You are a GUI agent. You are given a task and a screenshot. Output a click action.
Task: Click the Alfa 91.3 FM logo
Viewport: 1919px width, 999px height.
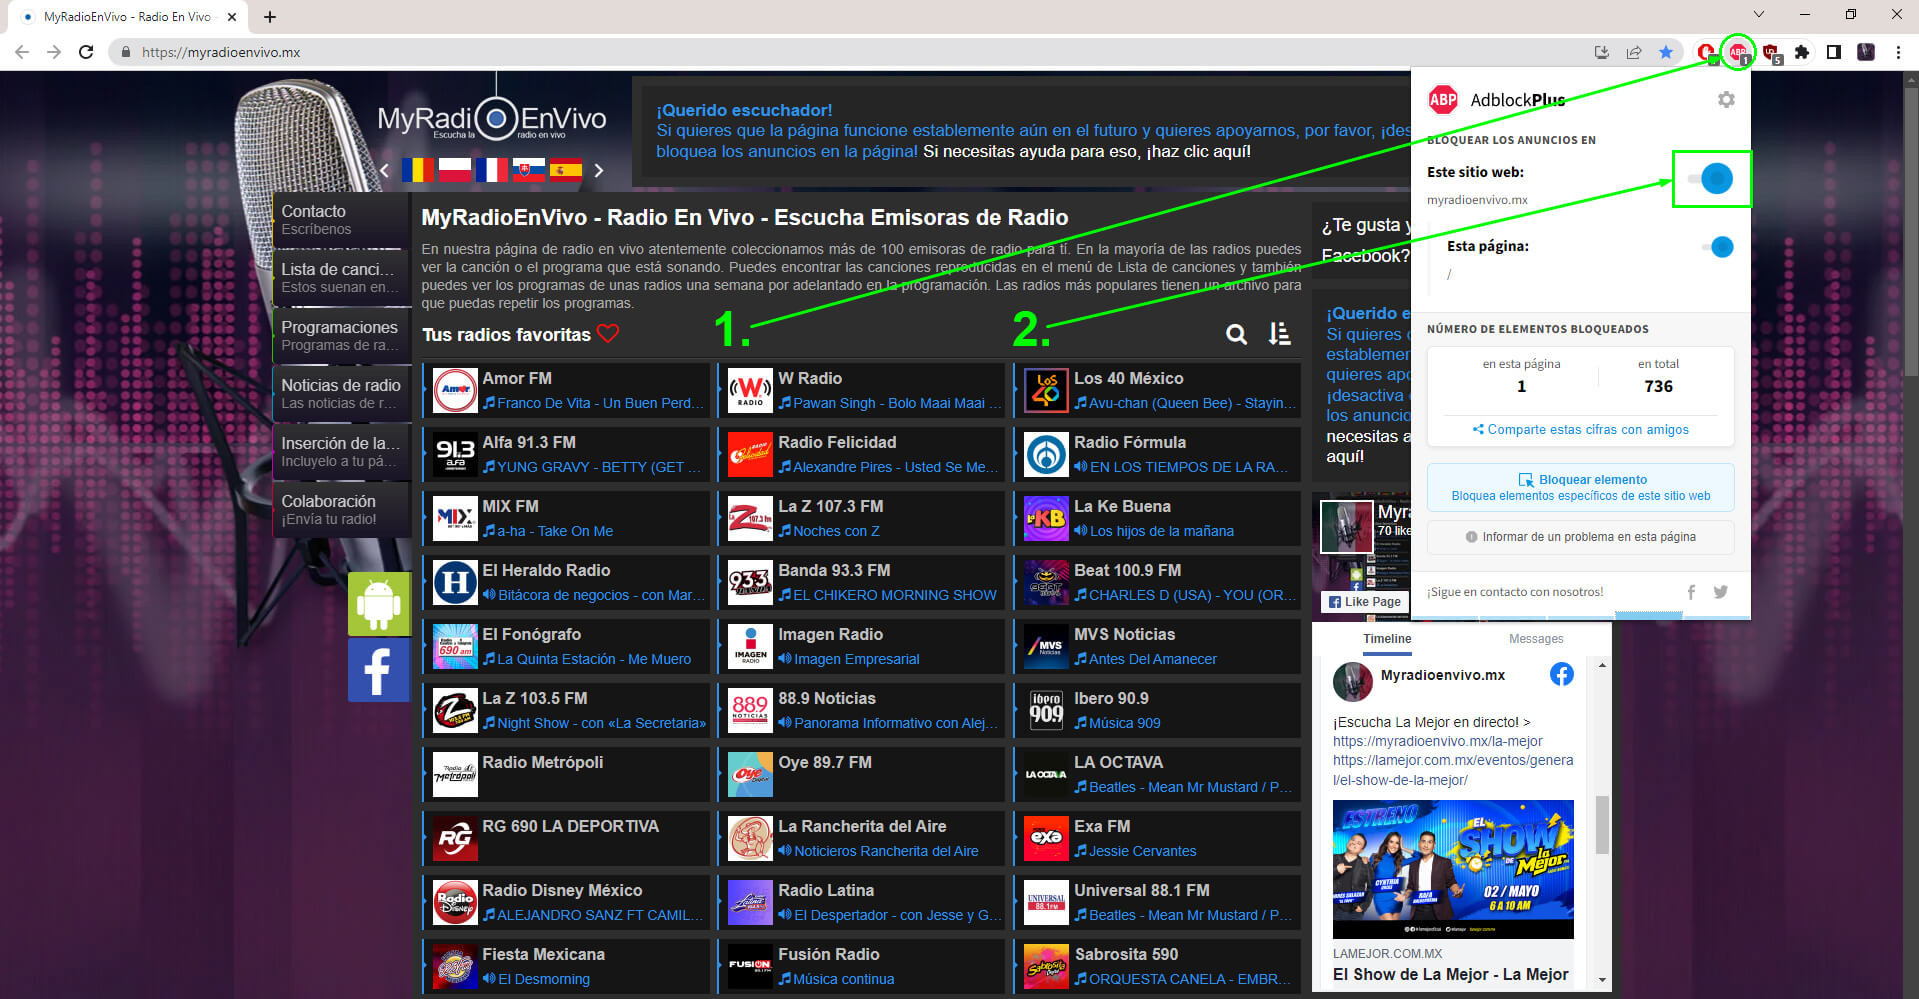(x=455, y=455)
